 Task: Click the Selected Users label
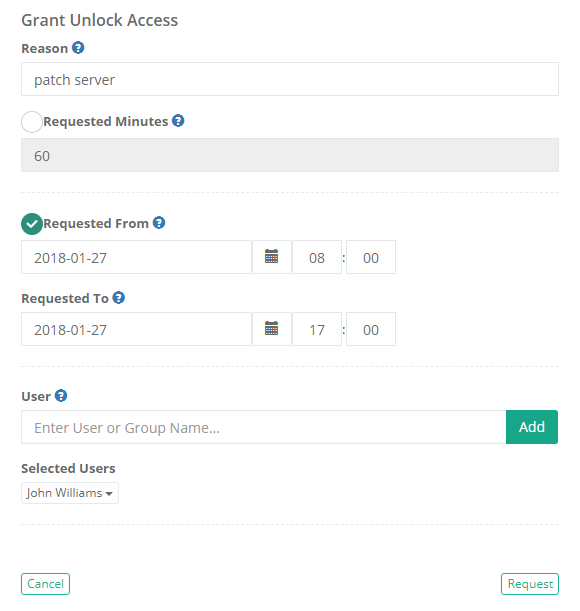click(x=68, y=468)
